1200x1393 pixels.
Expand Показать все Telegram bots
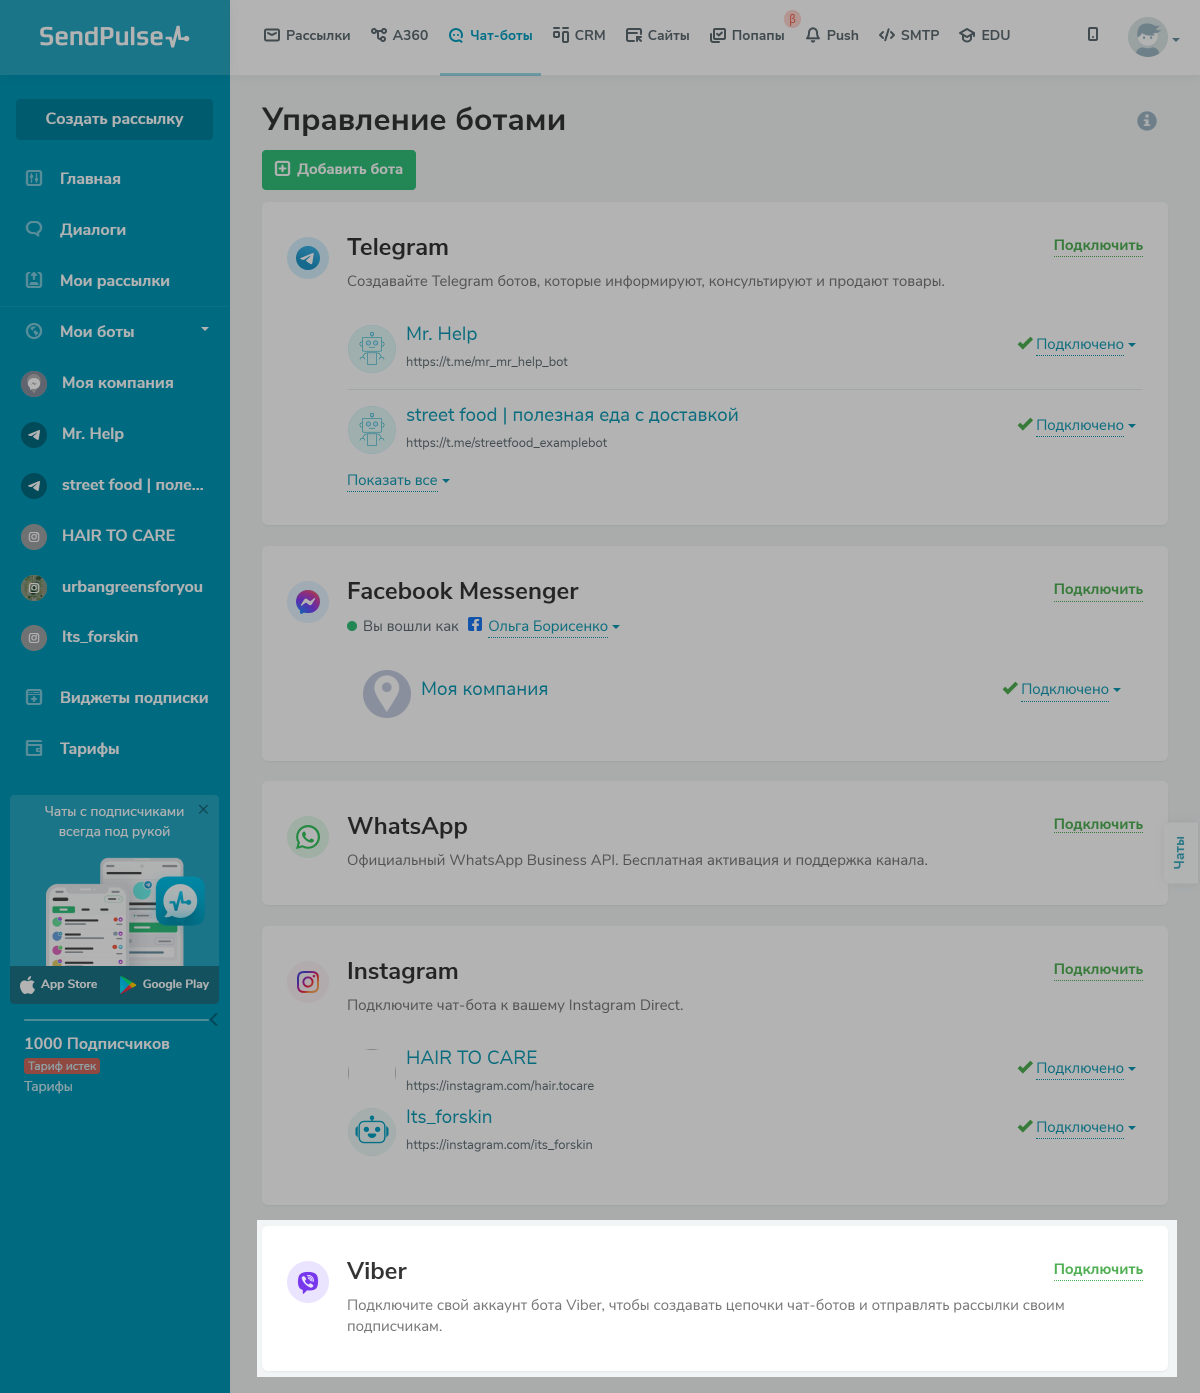click(398, 480)
